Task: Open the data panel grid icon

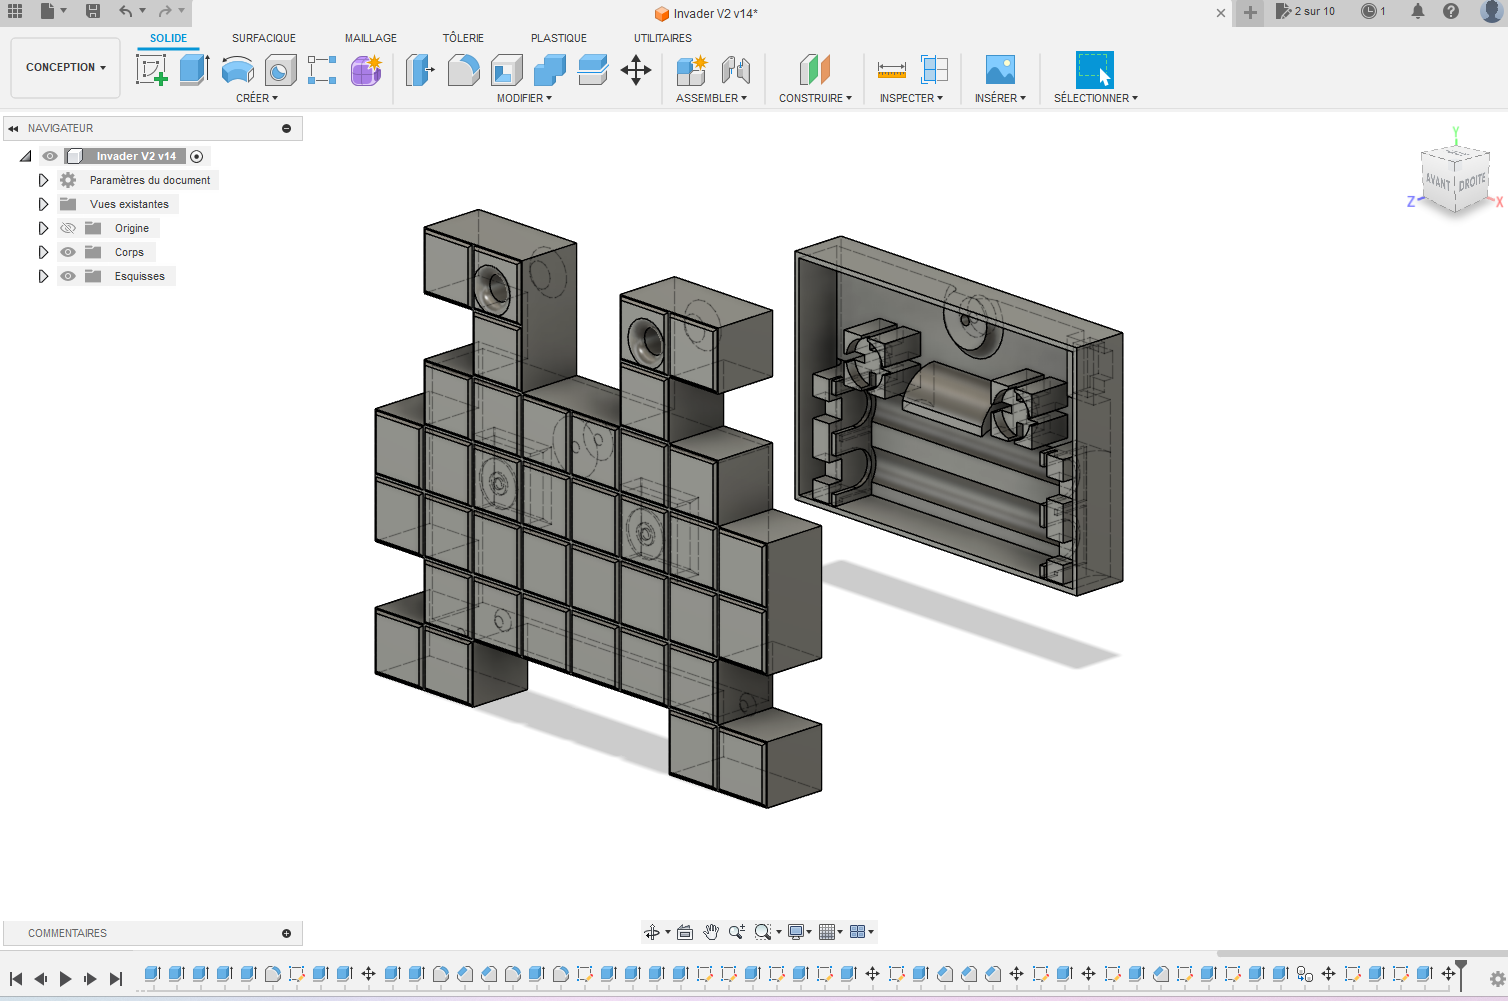Action: (x=15, y=11)
